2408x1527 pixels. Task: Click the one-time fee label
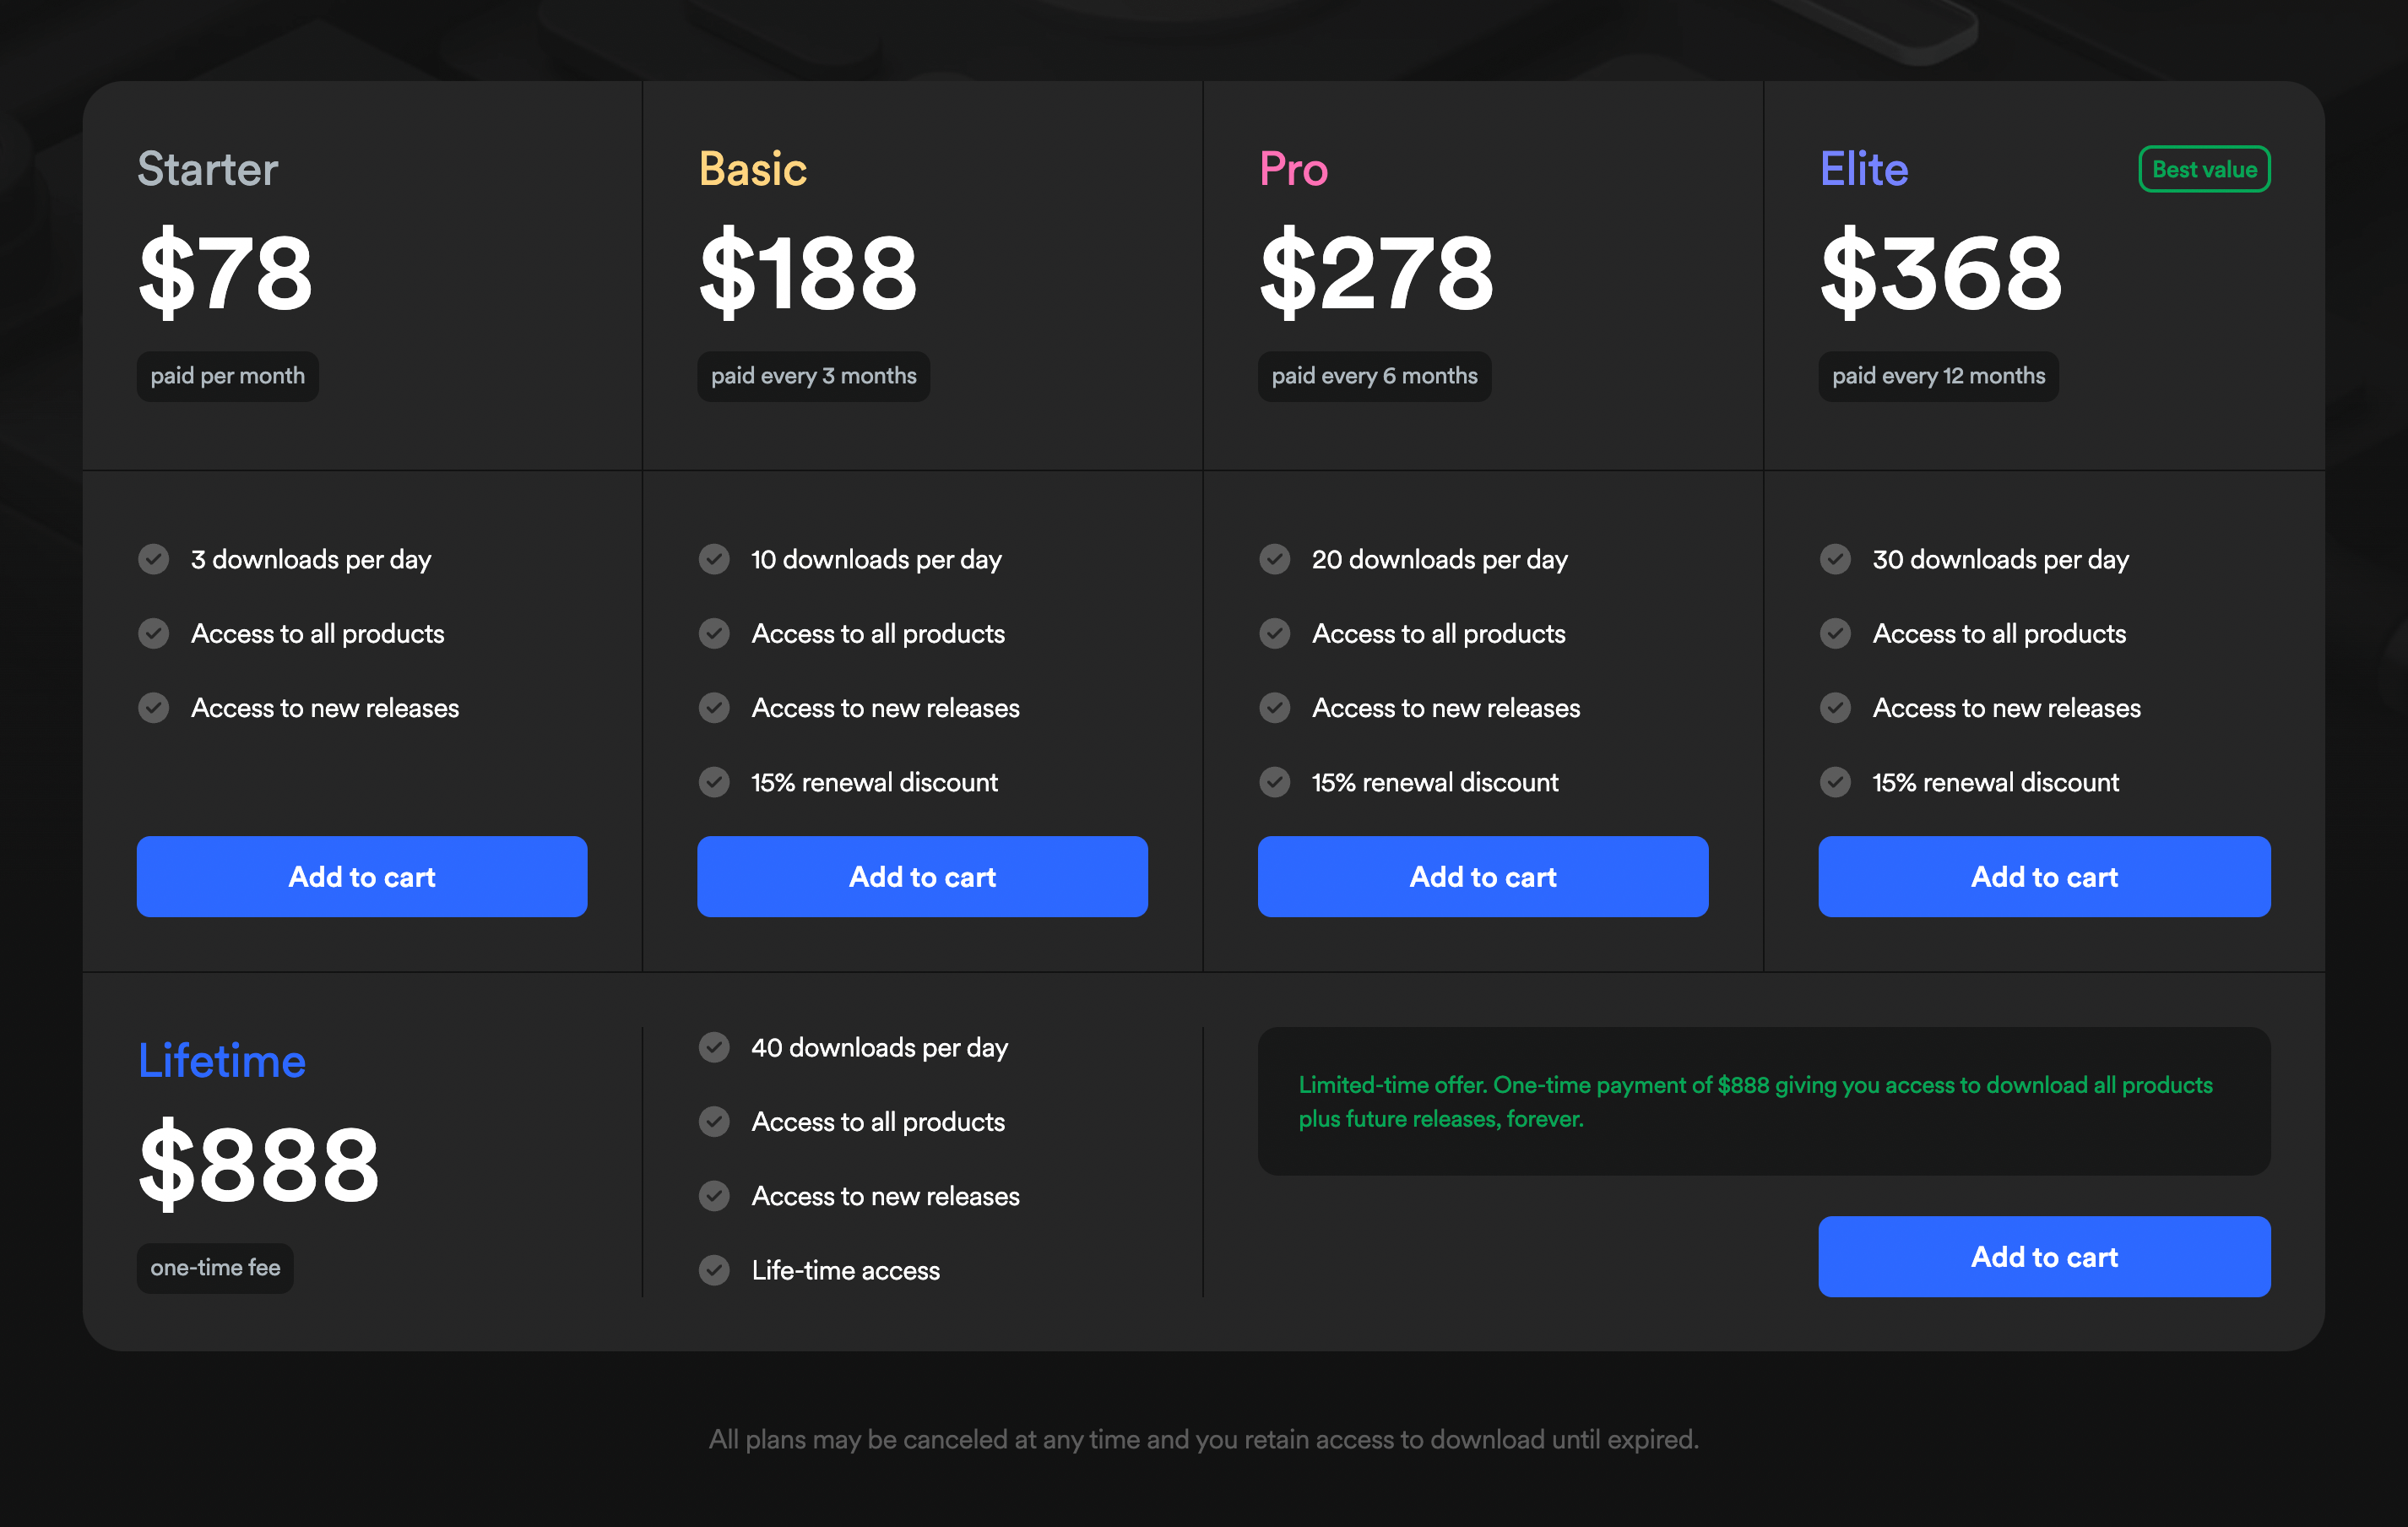point(215,1268)
